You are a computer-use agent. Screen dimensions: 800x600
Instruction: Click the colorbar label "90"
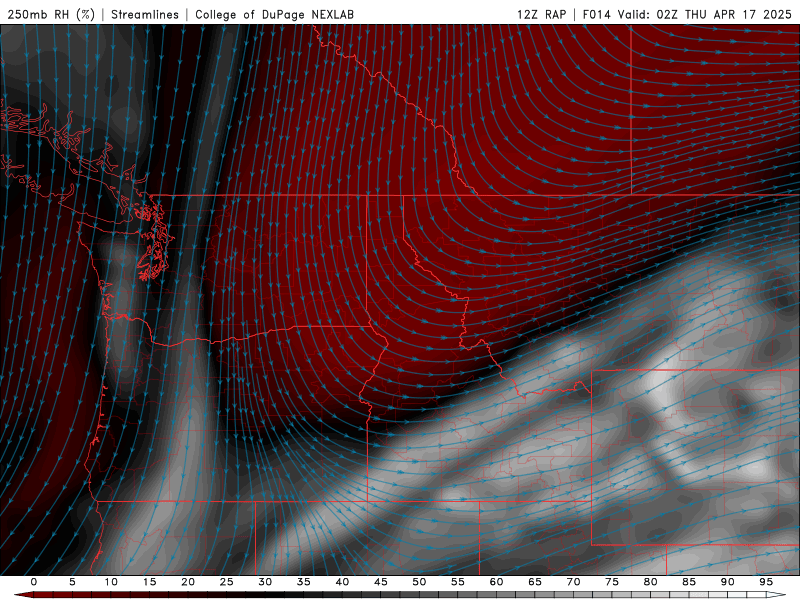pyautogui.click(x=727, y=582)
